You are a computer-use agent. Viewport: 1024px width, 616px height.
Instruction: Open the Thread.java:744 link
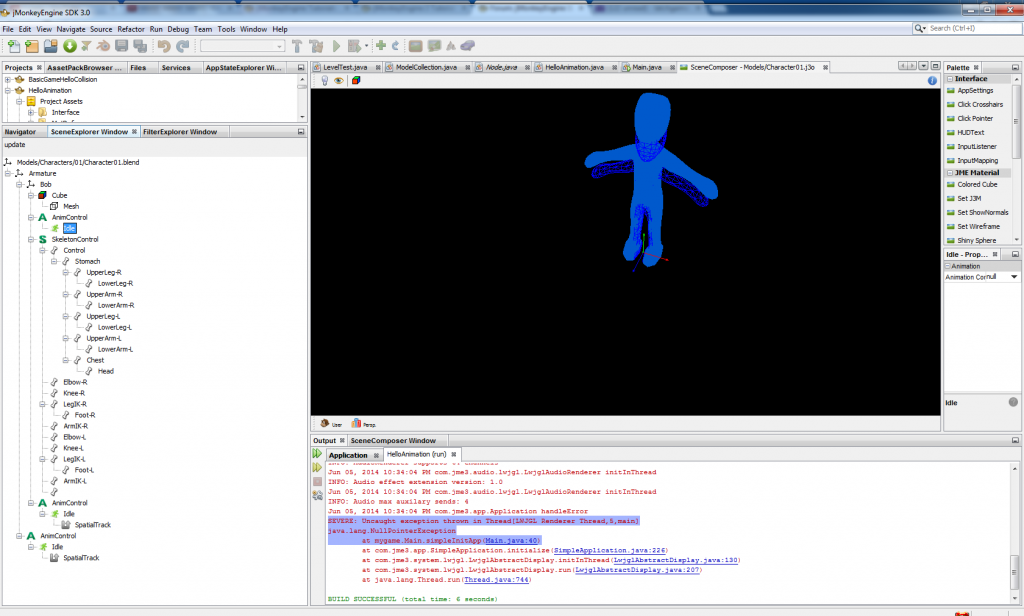coord(496,580)
